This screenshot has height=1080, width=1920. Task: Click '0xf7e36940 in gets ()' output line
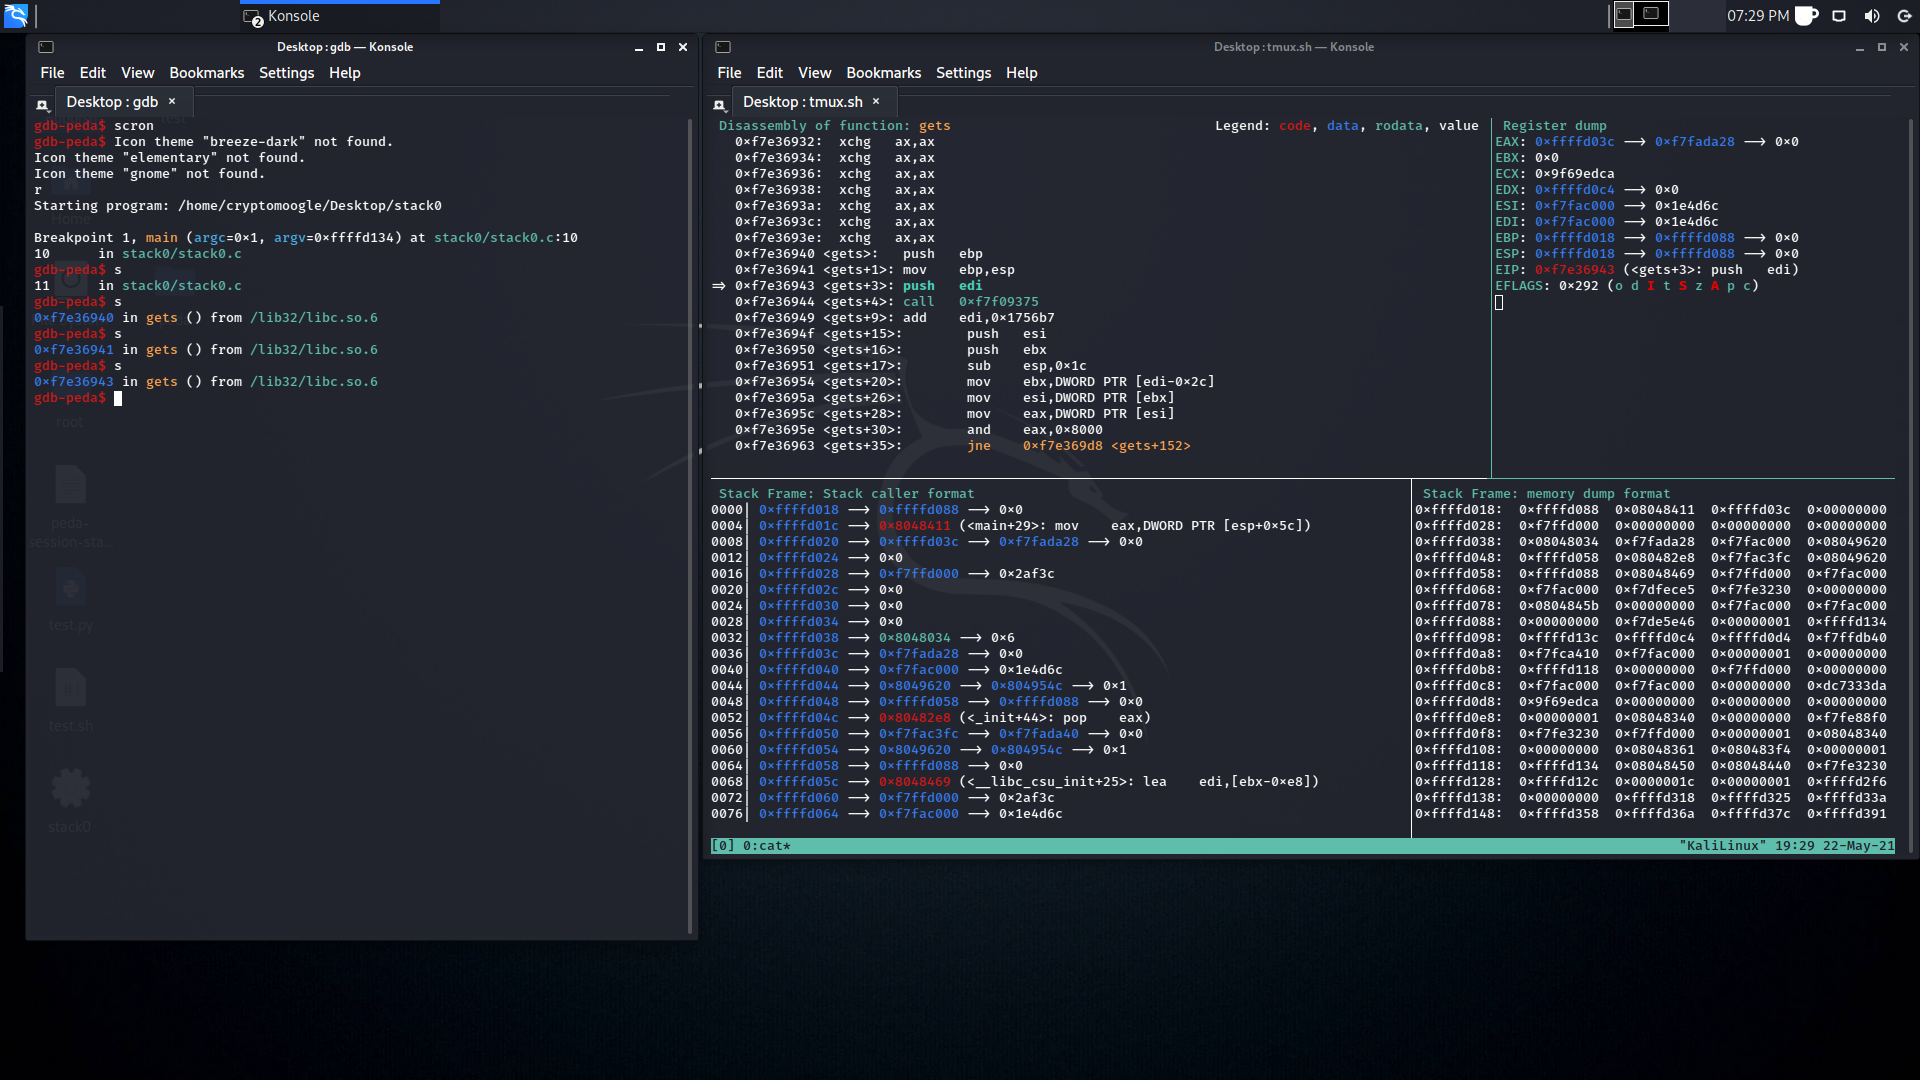[x=206, y=318]
